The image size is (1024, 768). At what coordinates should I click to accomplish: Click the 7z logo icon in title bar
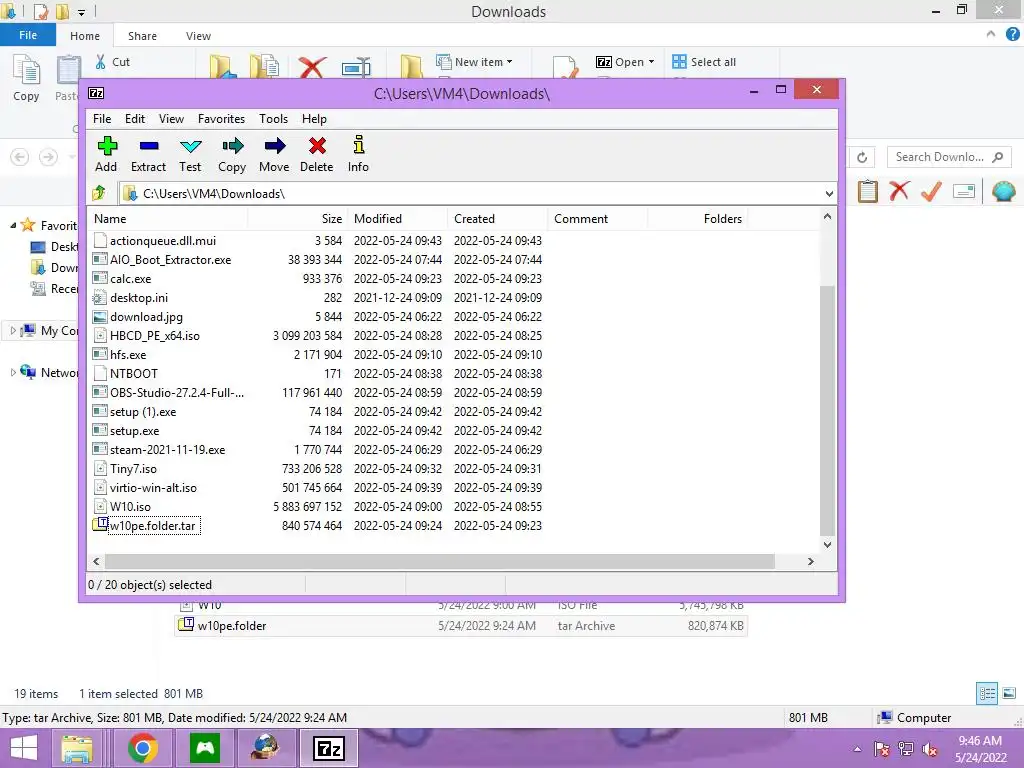pyautogui.click(x=96, y=93)
